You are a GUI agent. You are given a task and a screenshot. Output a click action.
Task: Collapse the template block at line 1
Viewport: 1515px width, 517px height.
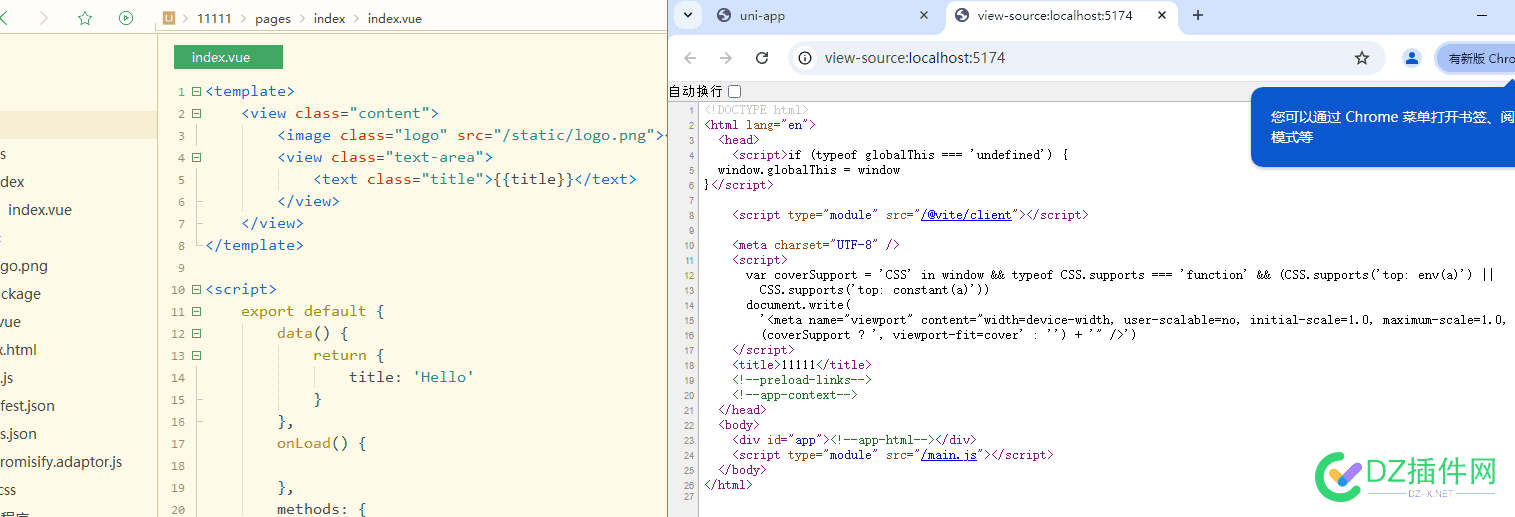coord(196,91)
